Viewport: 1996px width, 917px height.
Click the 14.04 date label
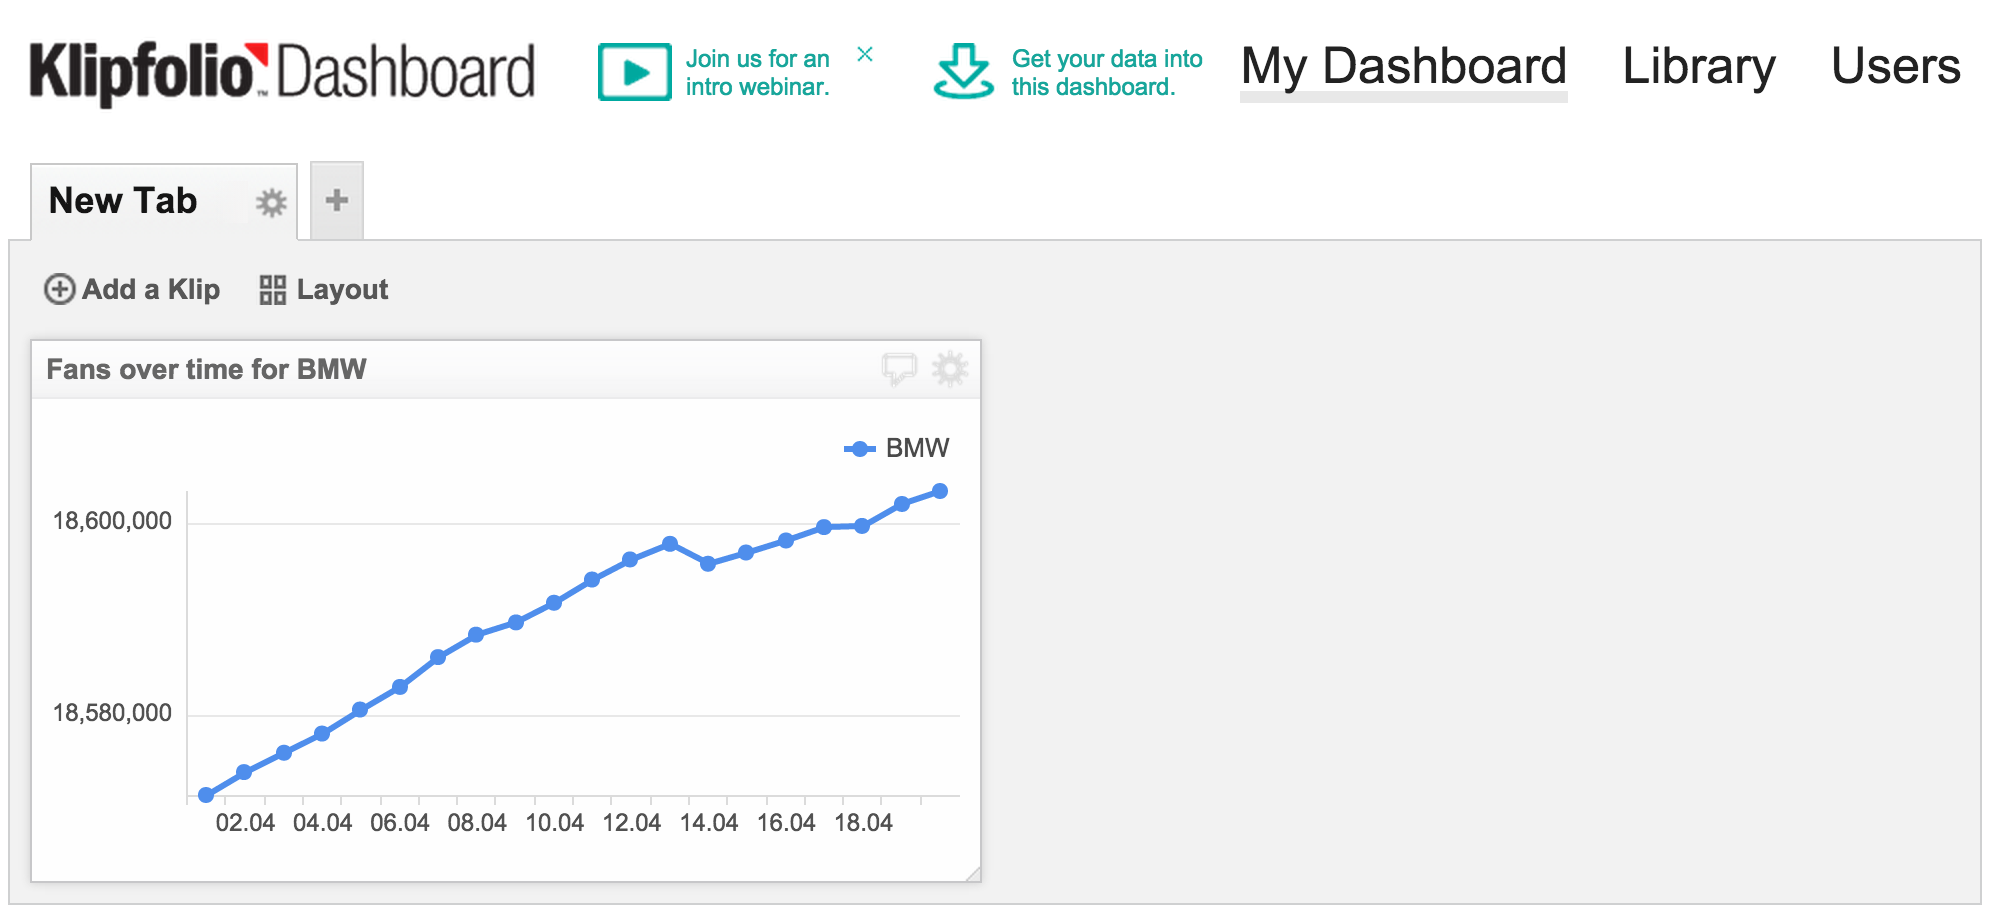708,823
